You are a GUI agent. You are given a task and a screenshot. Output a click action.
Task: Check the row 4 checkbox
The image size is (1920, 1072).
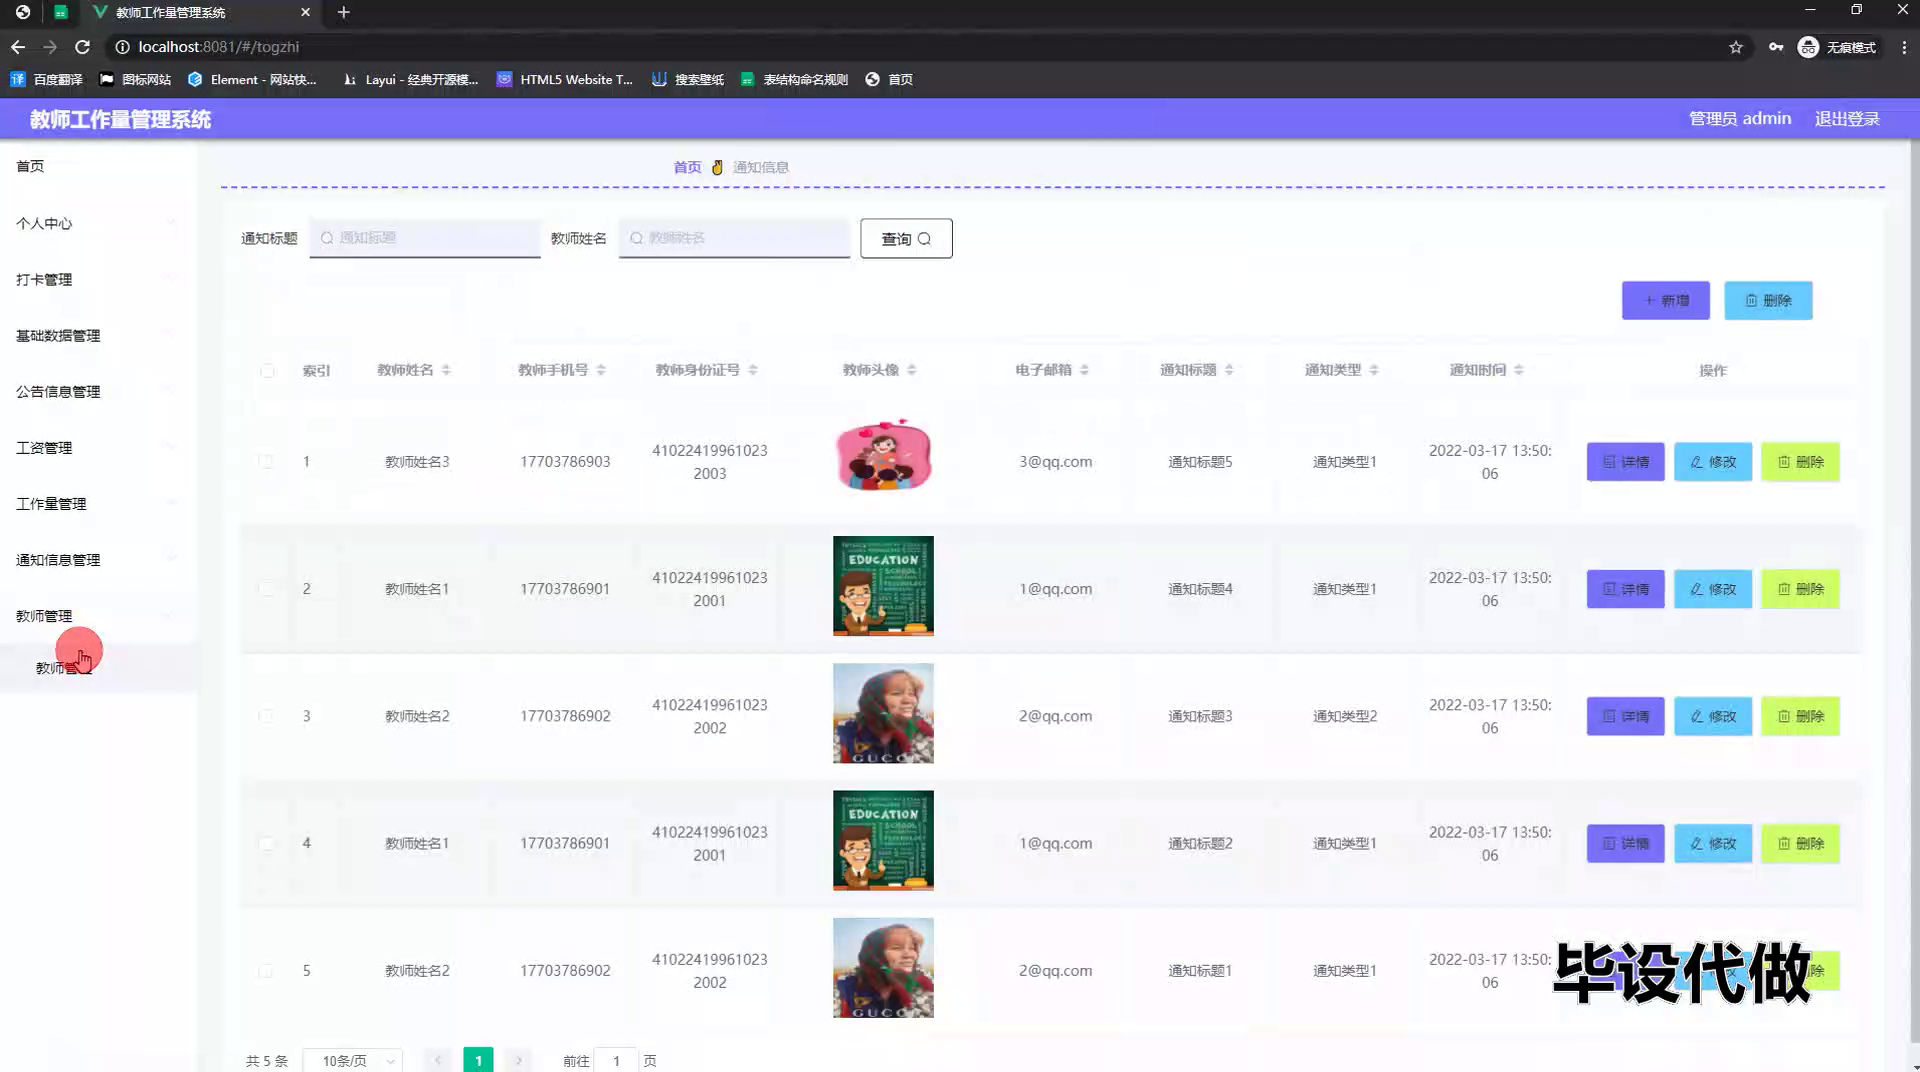(266, 843)
